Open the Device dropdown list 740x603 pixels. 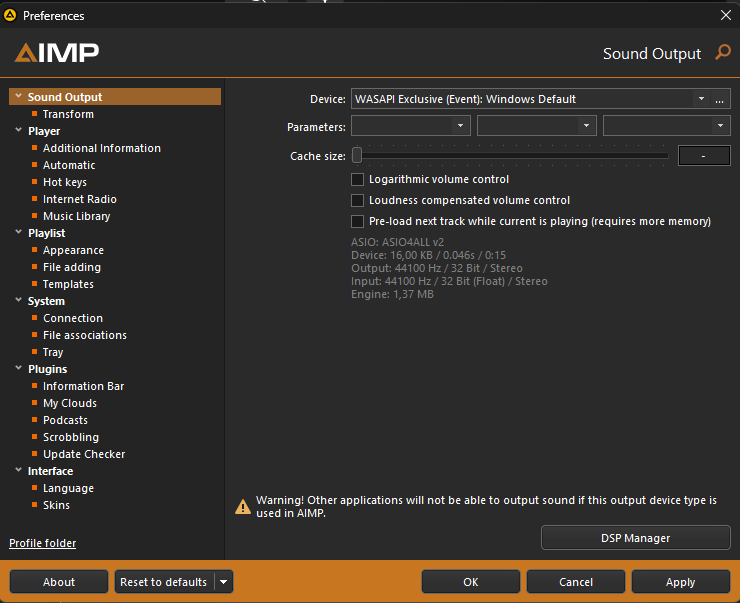tap(700, 99)
